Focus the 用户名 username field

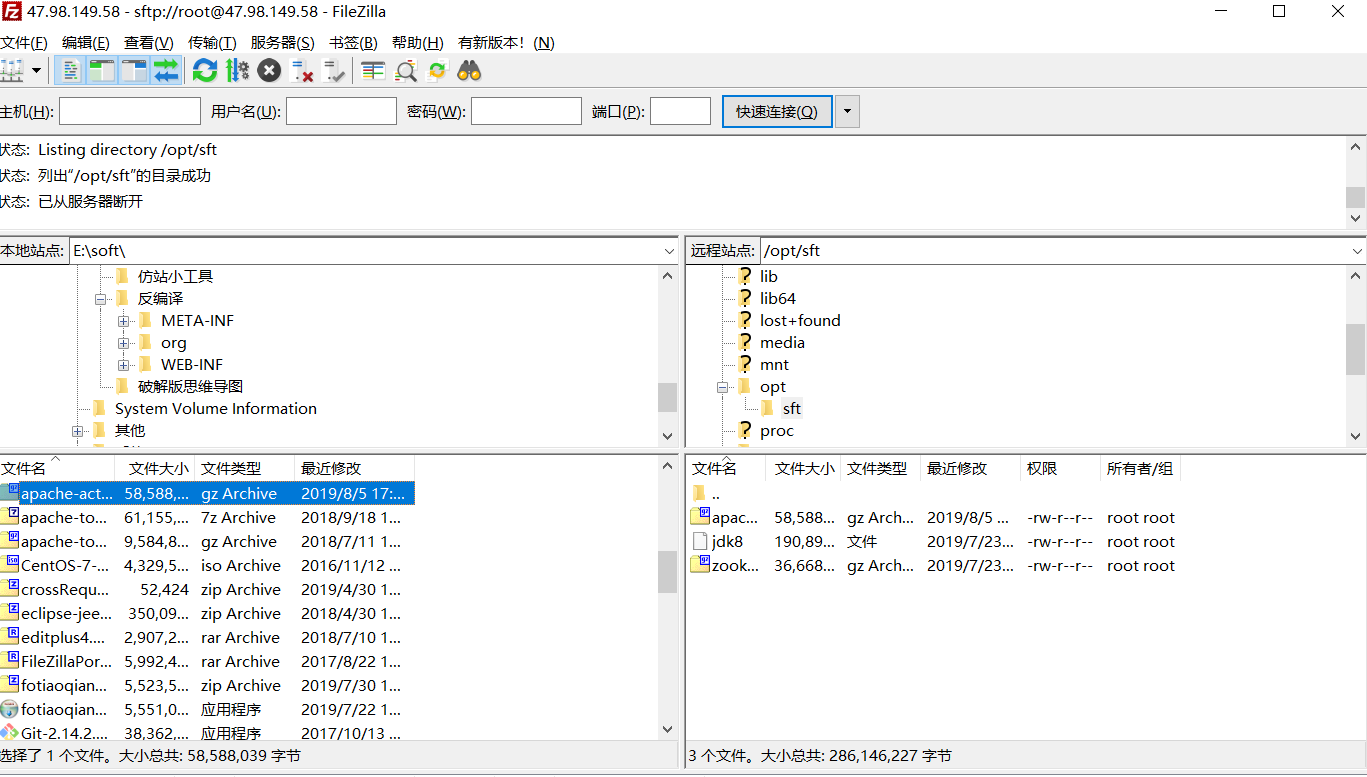(341, 111)
